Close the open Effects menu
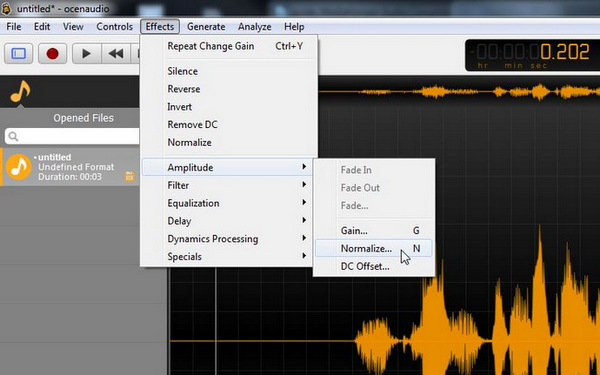Screen dimensions: 600x375 click(160, 27)
